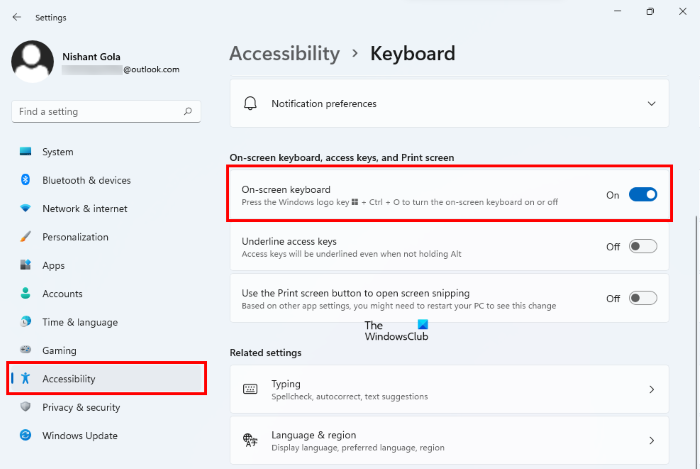700x469 pixels.
Task: Click the Bluetooth & devices icon
Action: pyautogui.click(x=26, y=180)
